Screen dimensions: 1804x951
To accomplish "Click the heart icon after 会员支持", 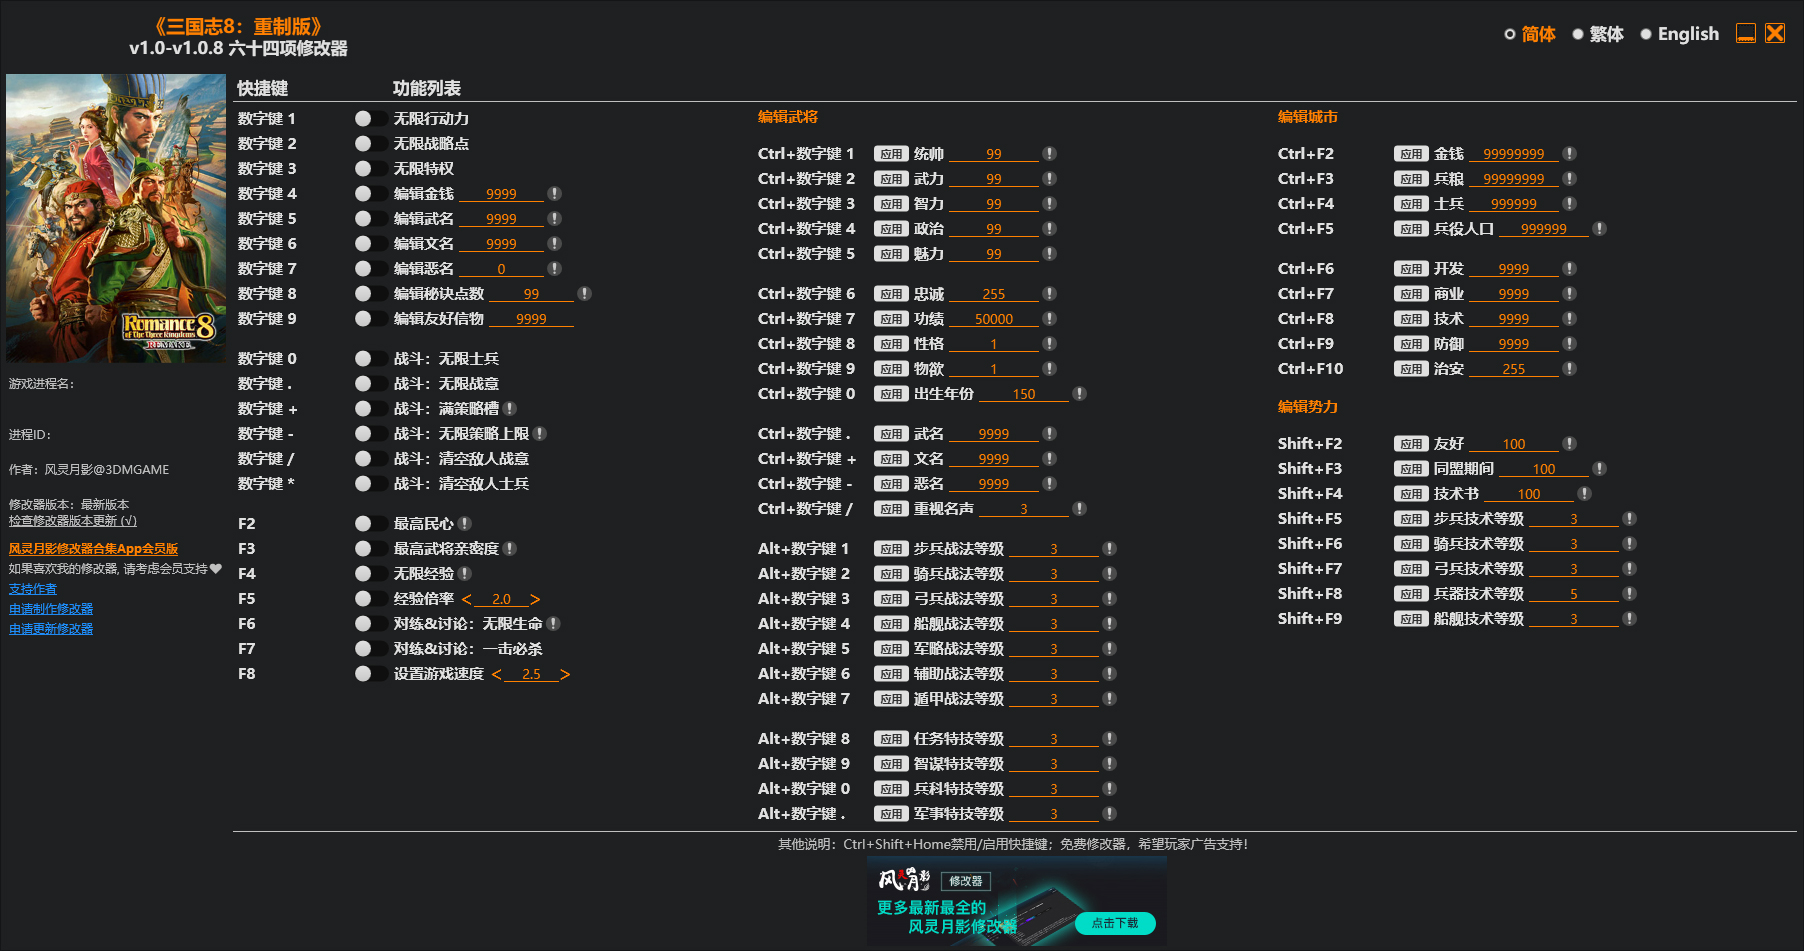I will (x=216, y=569).
